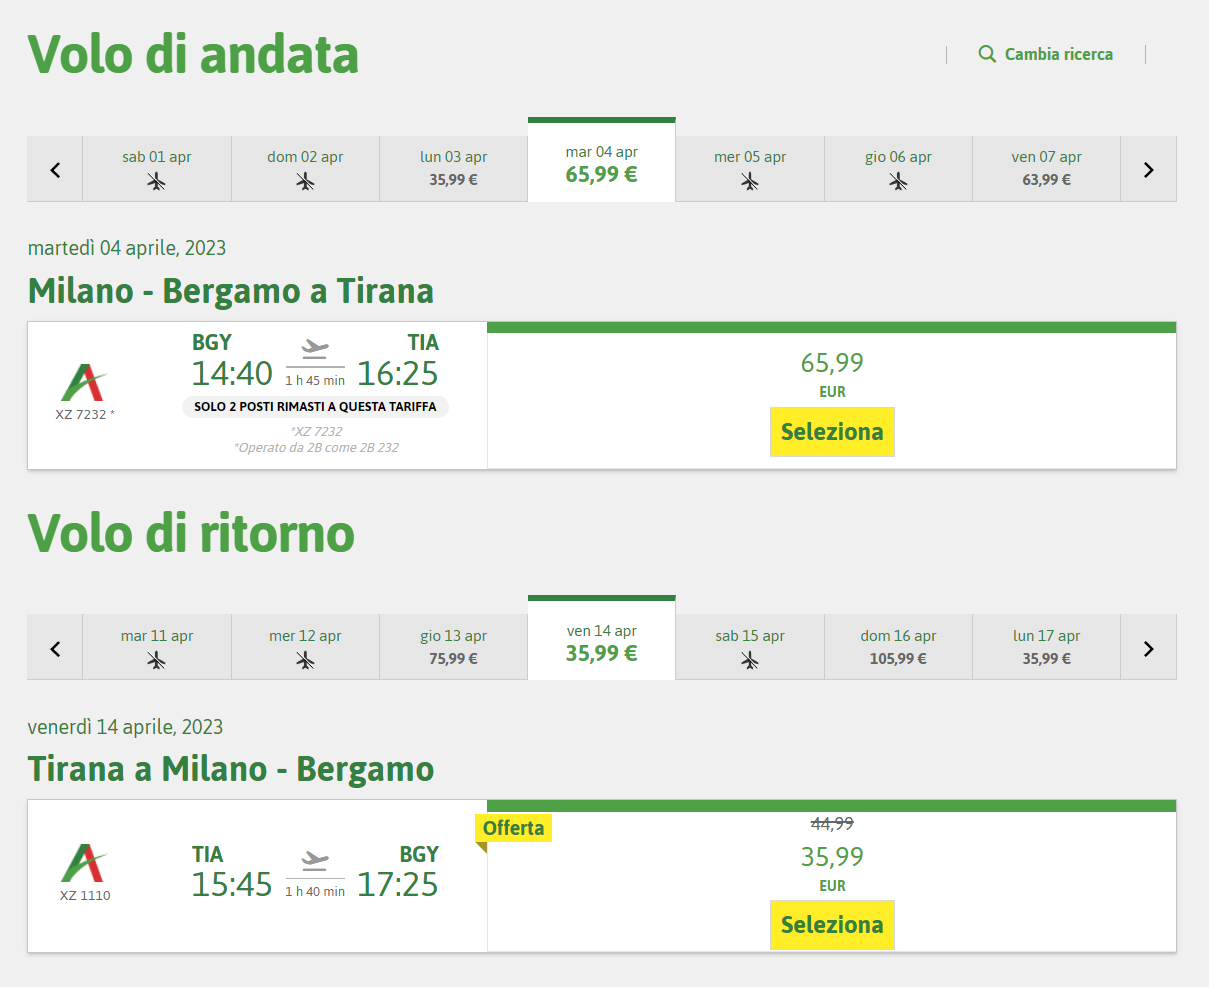The width and height of the screenshot is (1209, 987).
Task: Show later return dates with right arrow
Action: click(1148, 648)
